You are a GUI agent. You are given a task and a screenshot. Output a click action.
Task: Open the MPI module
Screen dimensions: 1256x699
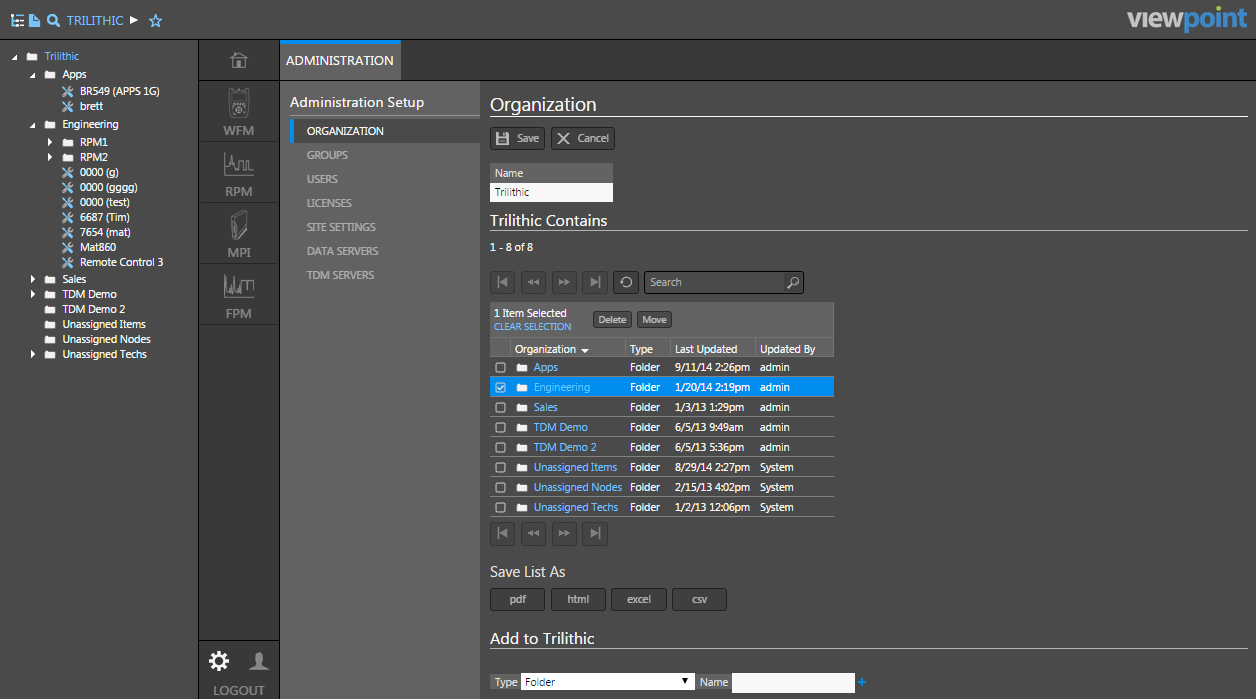click(x=239, y=233)
